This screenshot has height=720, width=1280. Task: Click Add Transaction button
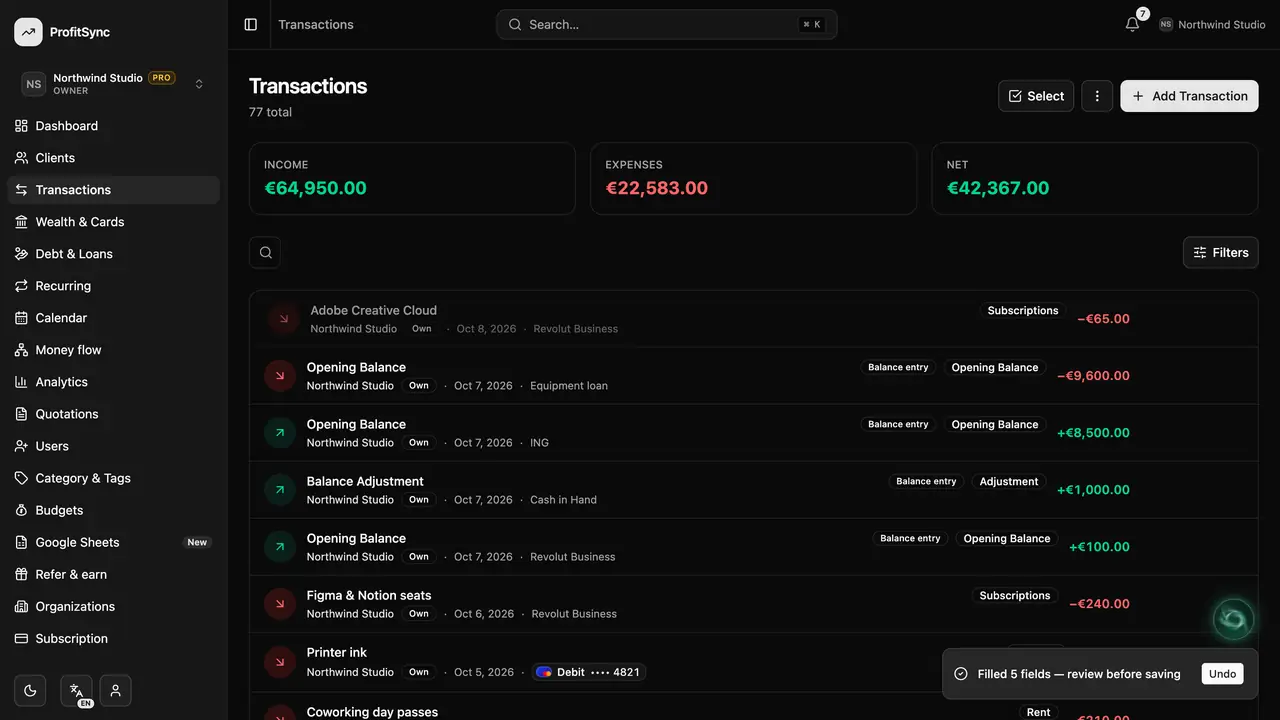[1189, 96]
